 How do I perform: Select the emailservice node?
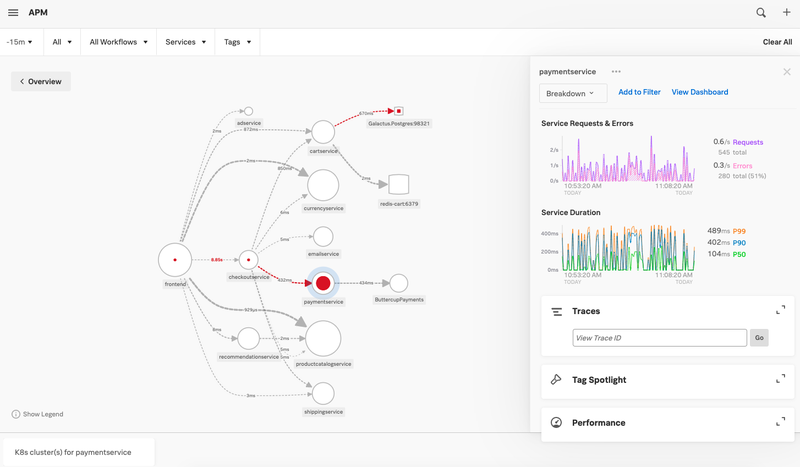(323, 237)
